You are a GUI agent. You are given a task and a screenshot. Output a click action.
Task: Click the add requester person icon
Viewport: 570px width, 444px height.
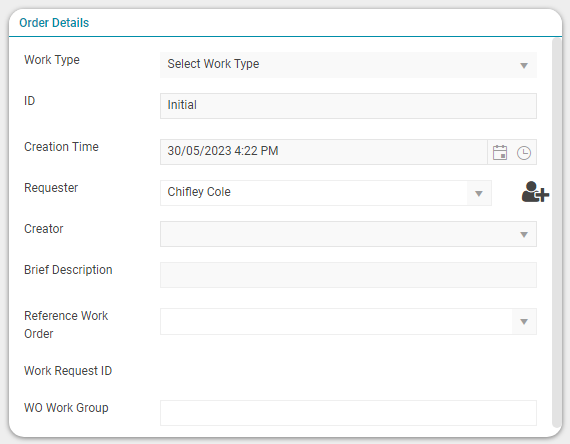(535, 192)
